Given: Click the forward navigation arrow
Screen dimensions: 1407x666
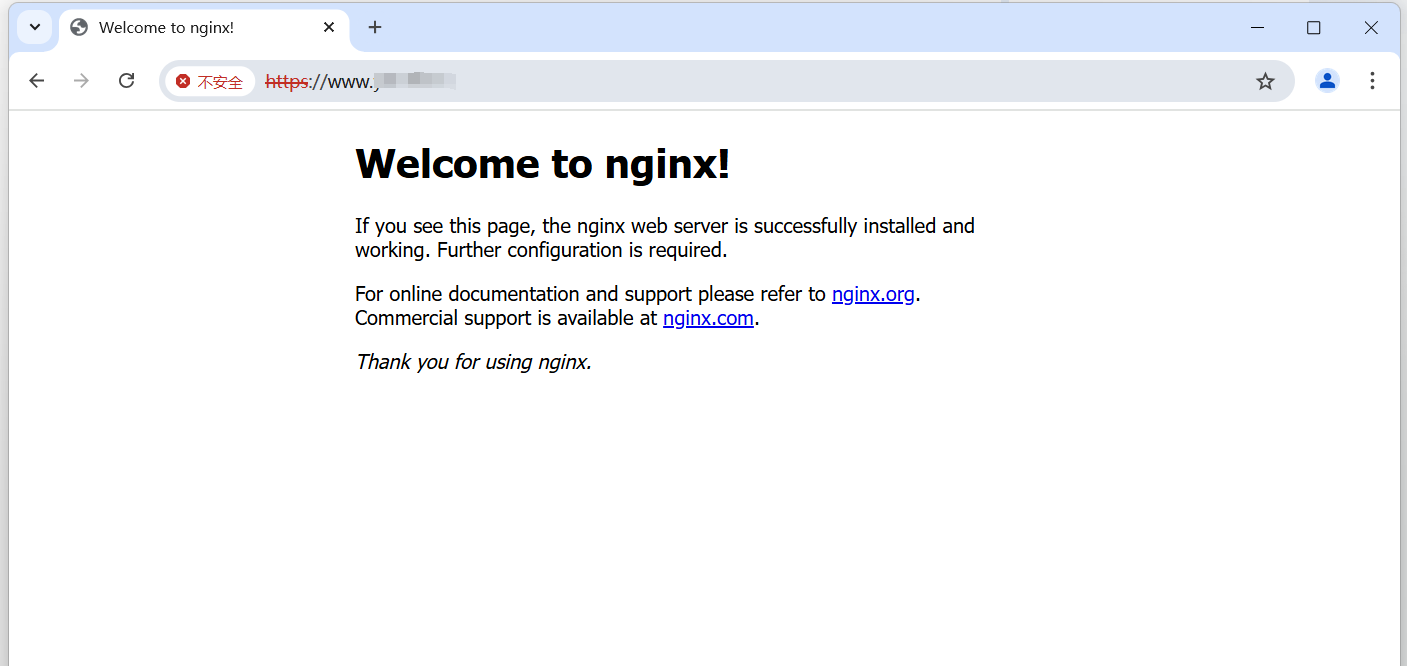Looking at the screenshot, I should pyautogui.click(x=81, y=81).
